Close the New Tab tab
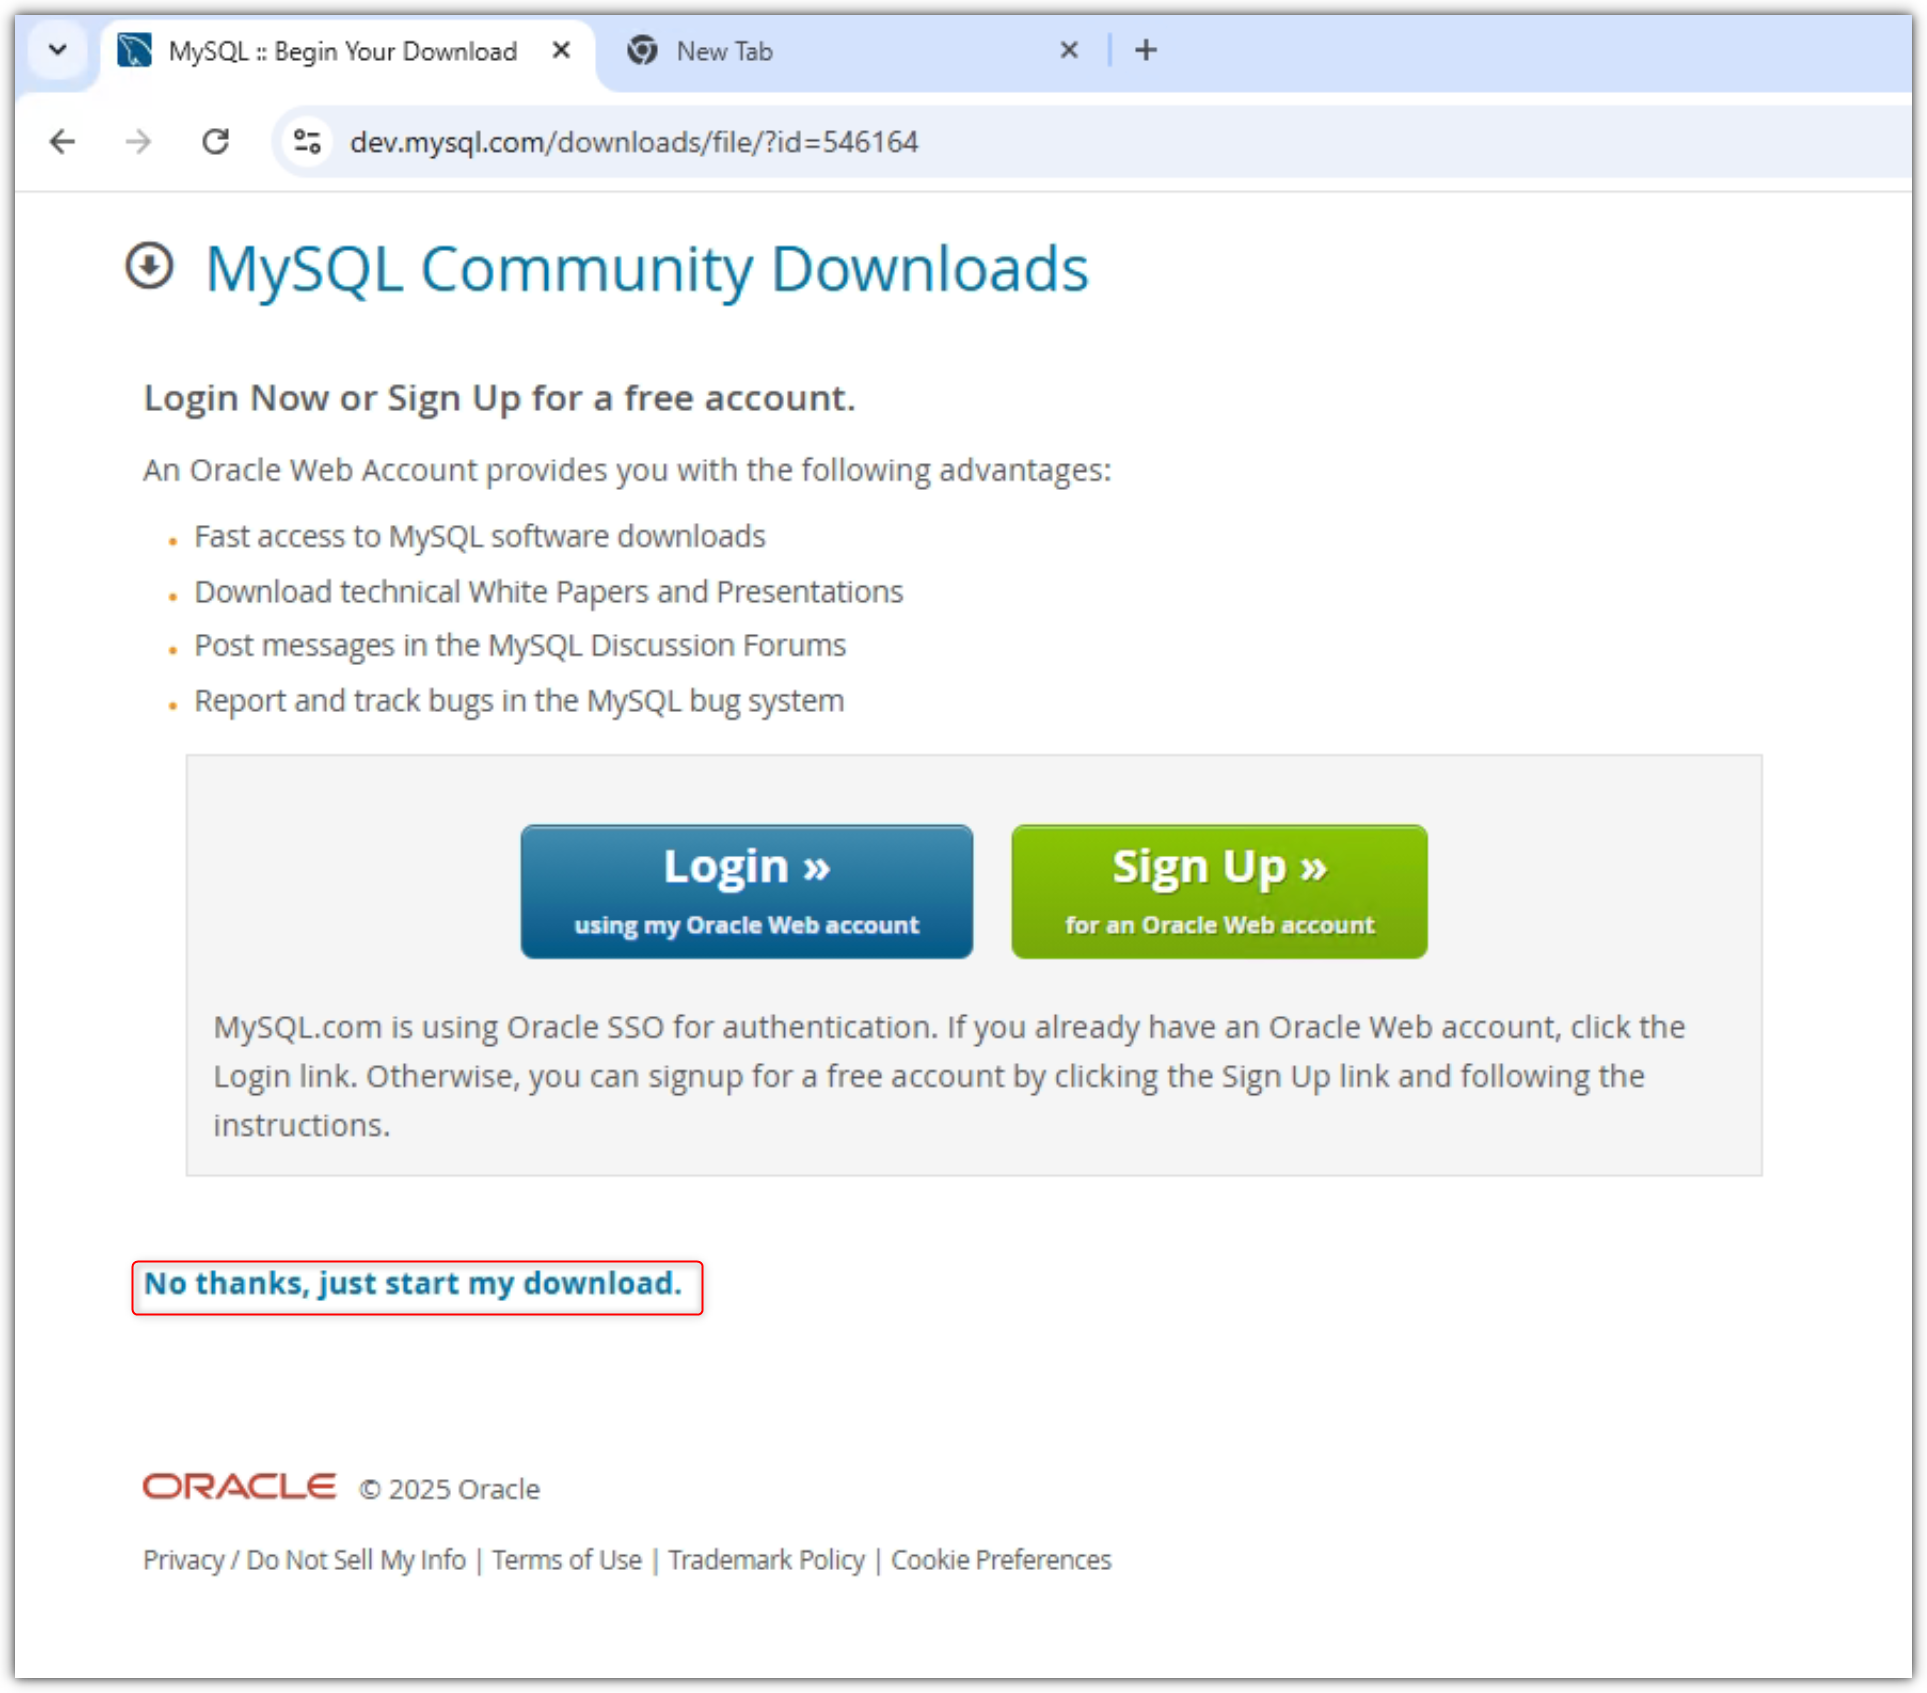 pos(1068,50)
